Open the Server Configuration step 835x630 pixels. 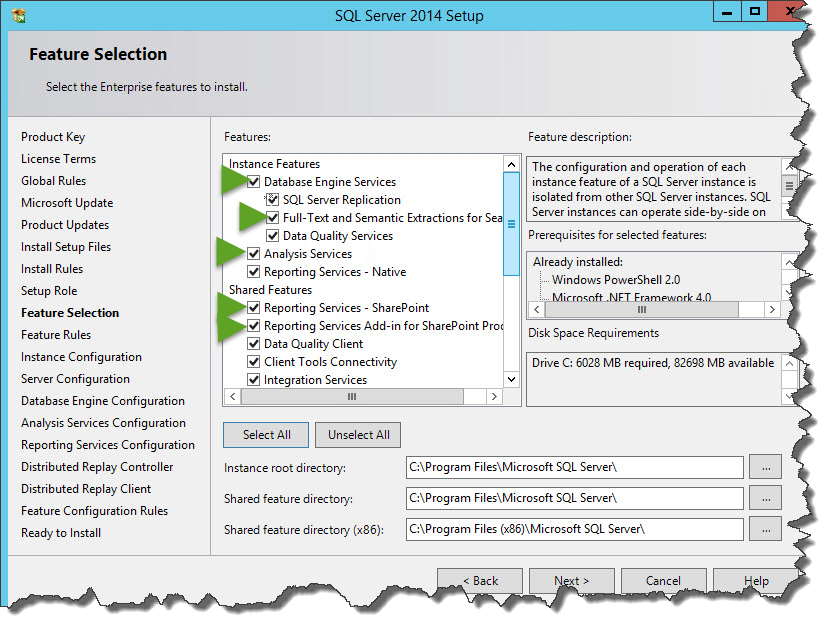tap(75, 379)
